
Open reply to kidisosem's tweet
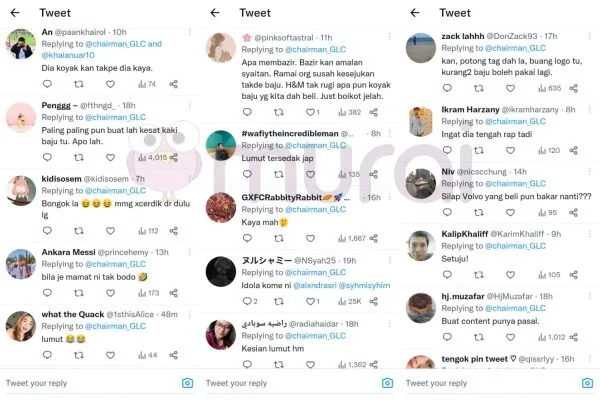click(x=47, y=230)
